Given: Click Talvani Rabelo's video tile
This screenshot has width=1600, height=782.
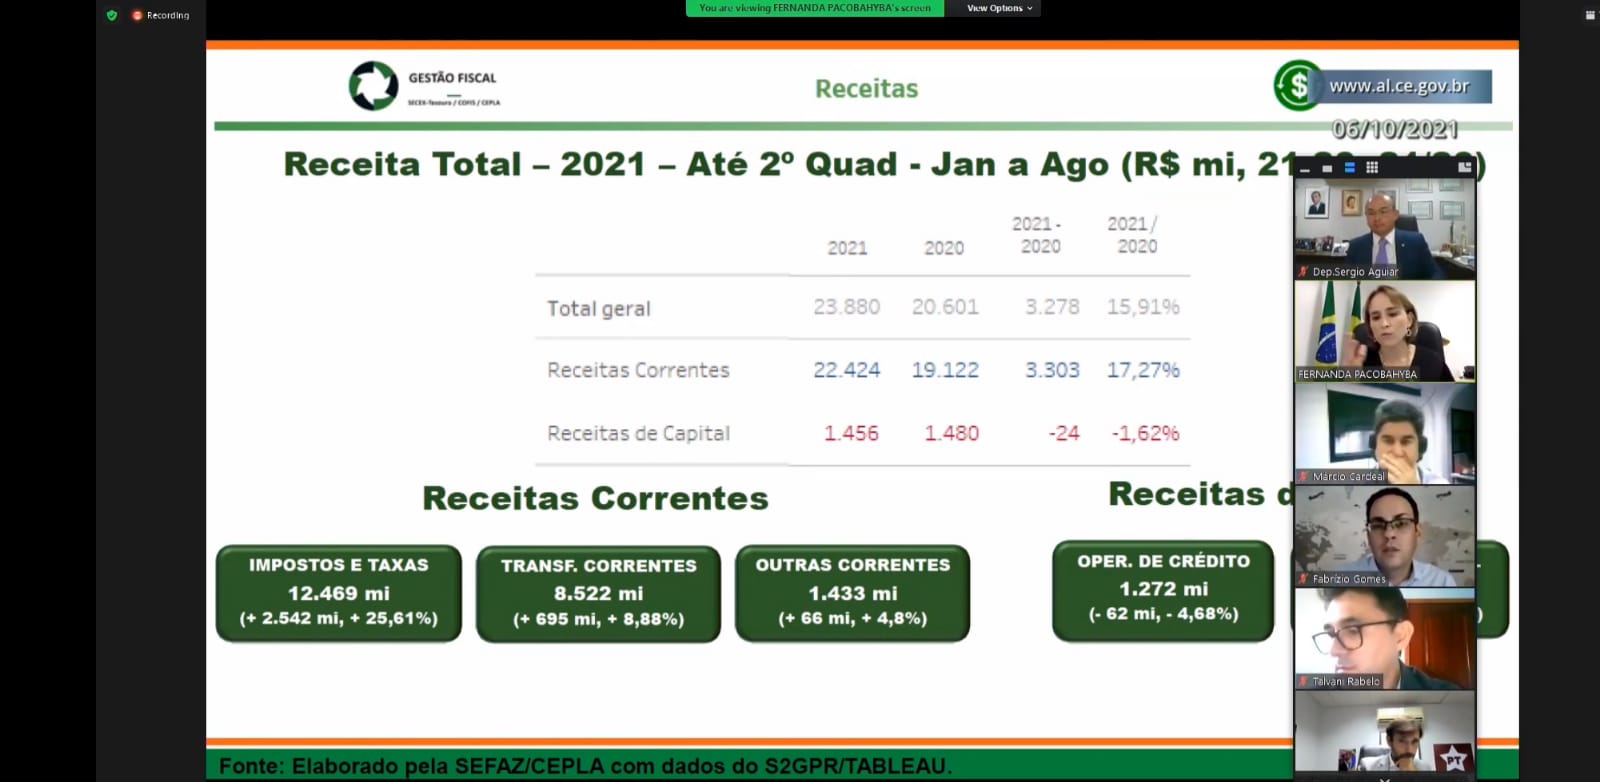Looking at the screenshot, I should pyautogui.click(x=1384, y=638).
